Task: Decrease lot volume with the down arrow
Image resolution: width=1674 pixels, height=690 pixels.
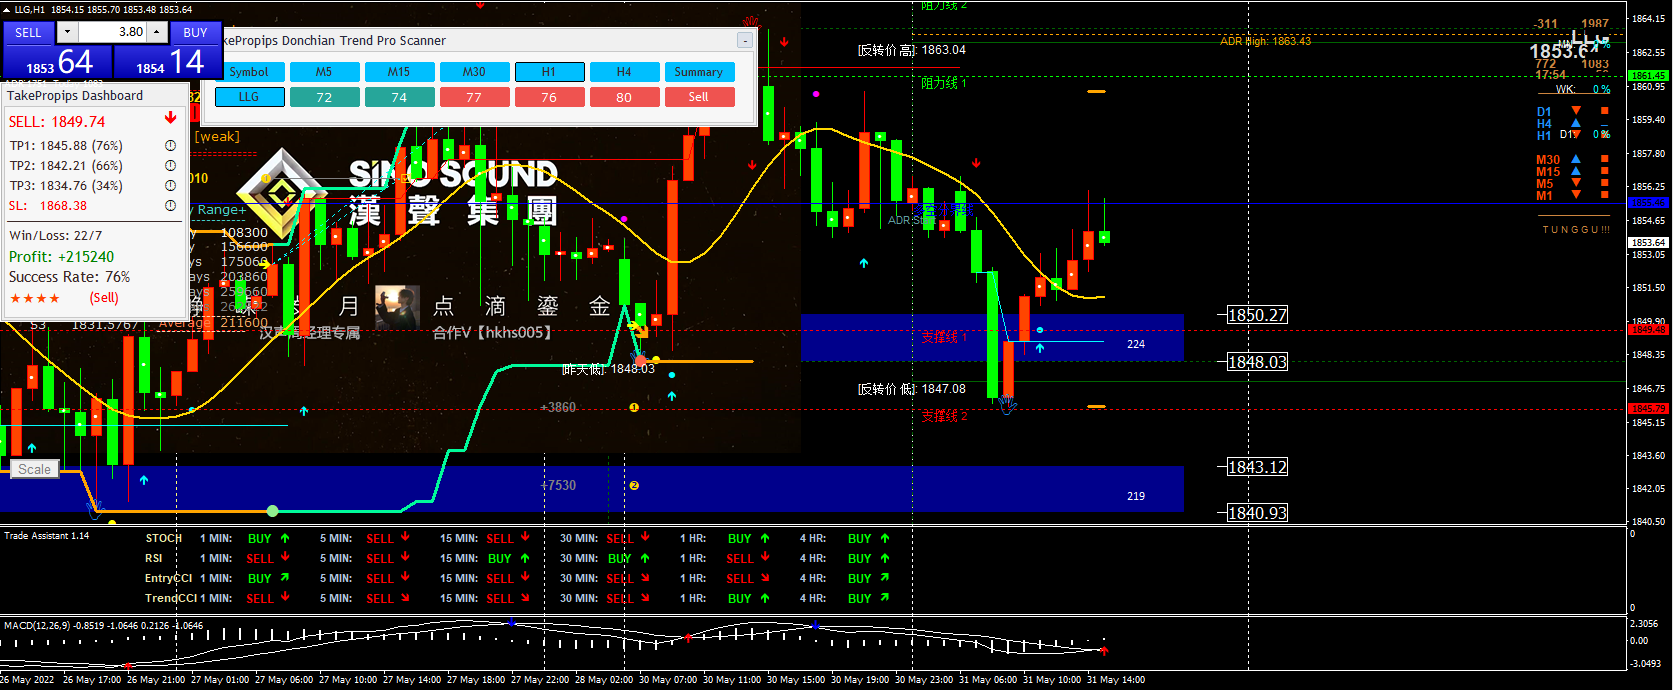Action: 67,32
